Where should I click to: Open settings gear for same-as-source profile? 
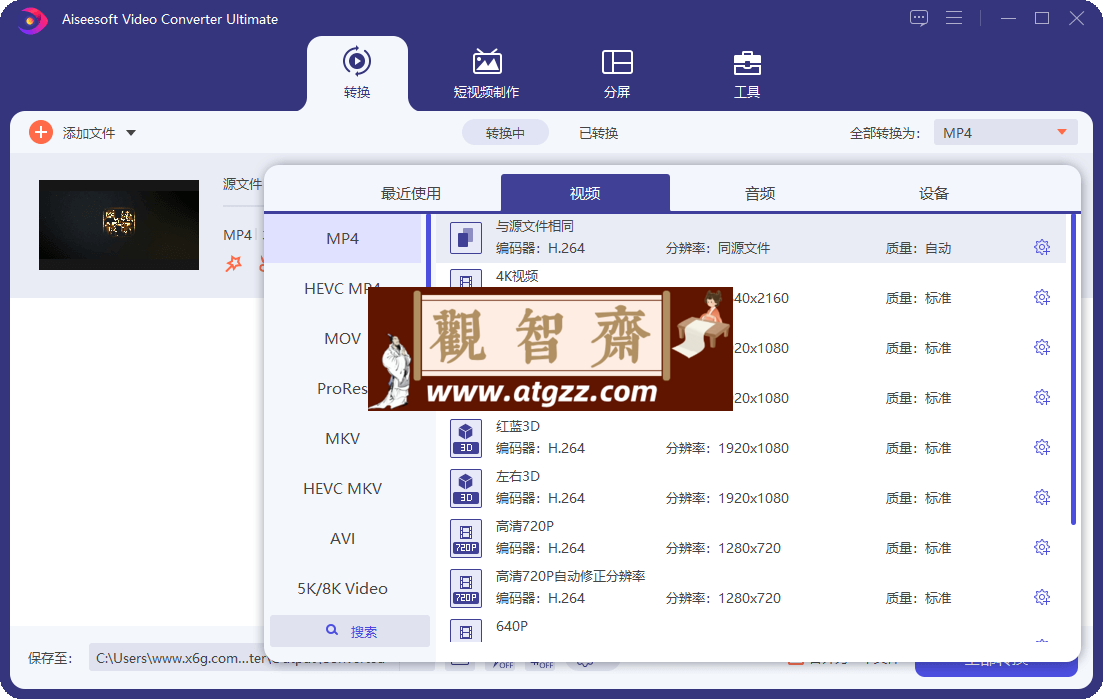click(x=1042, y=248)
